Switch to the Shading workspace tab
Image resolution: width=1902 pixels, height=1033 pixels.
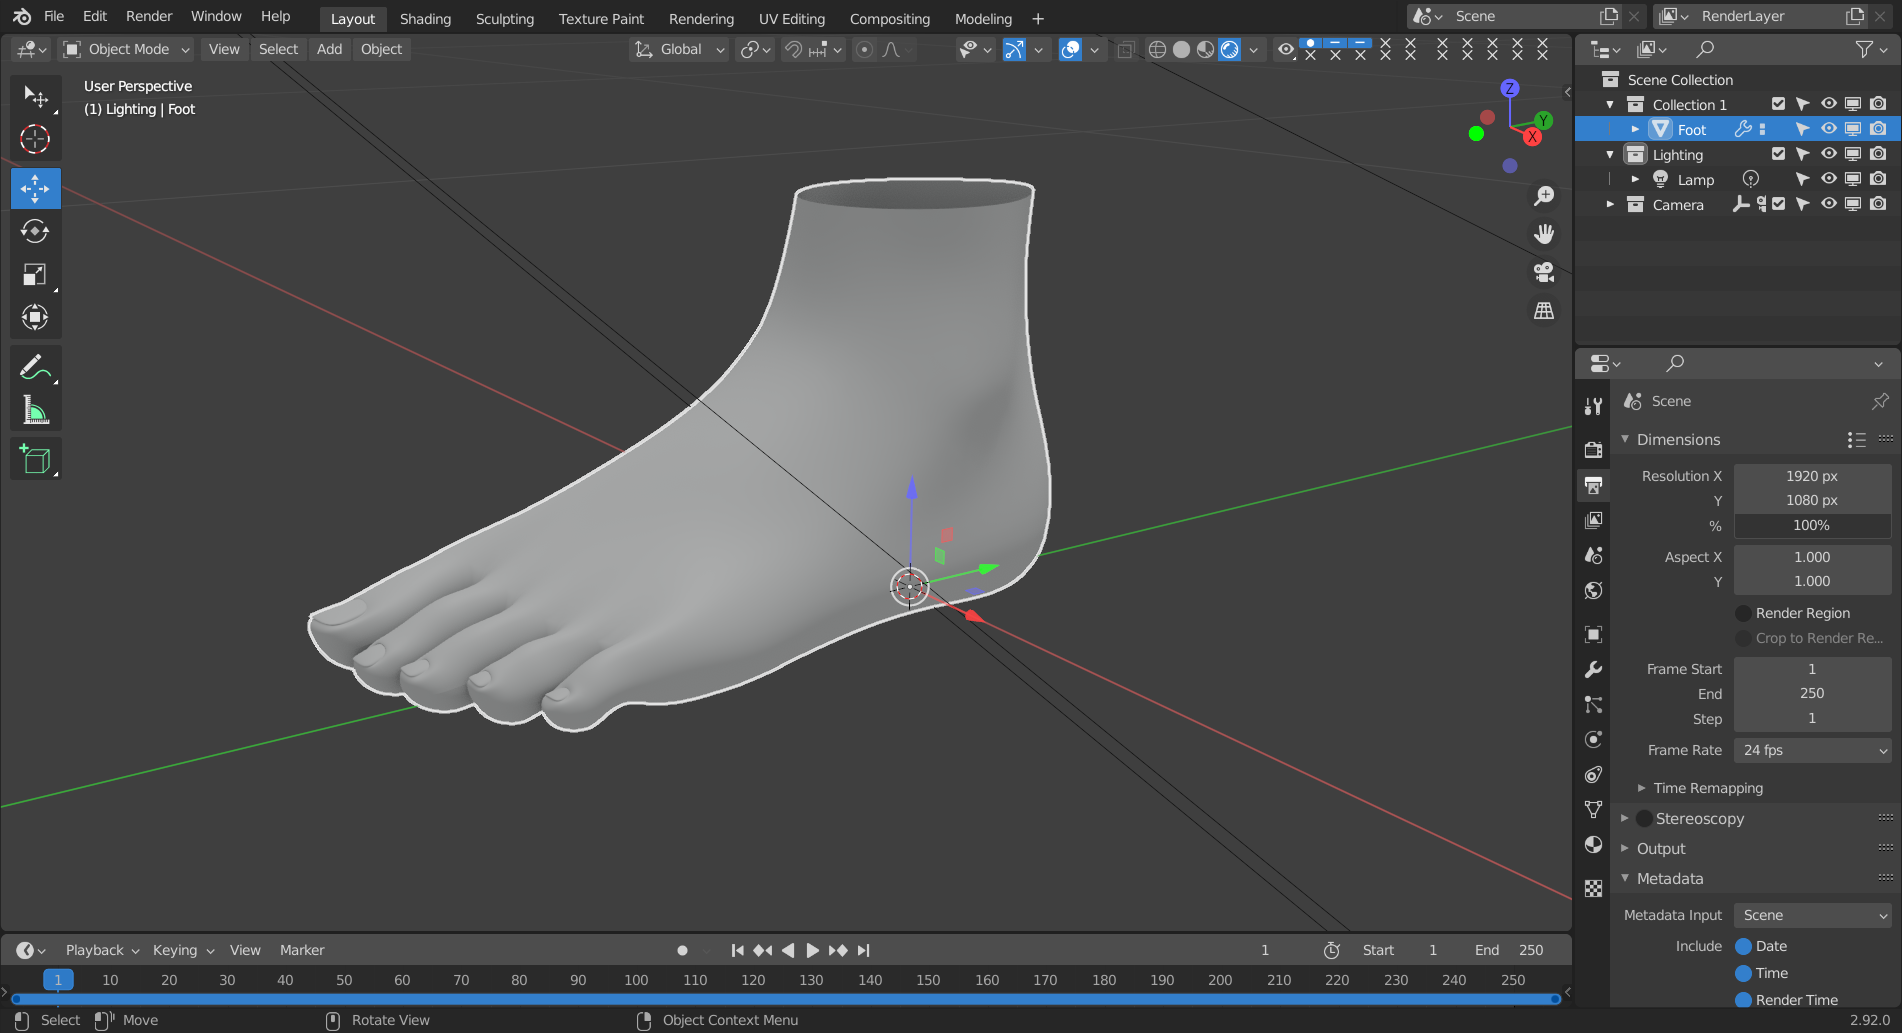(425, 18)
